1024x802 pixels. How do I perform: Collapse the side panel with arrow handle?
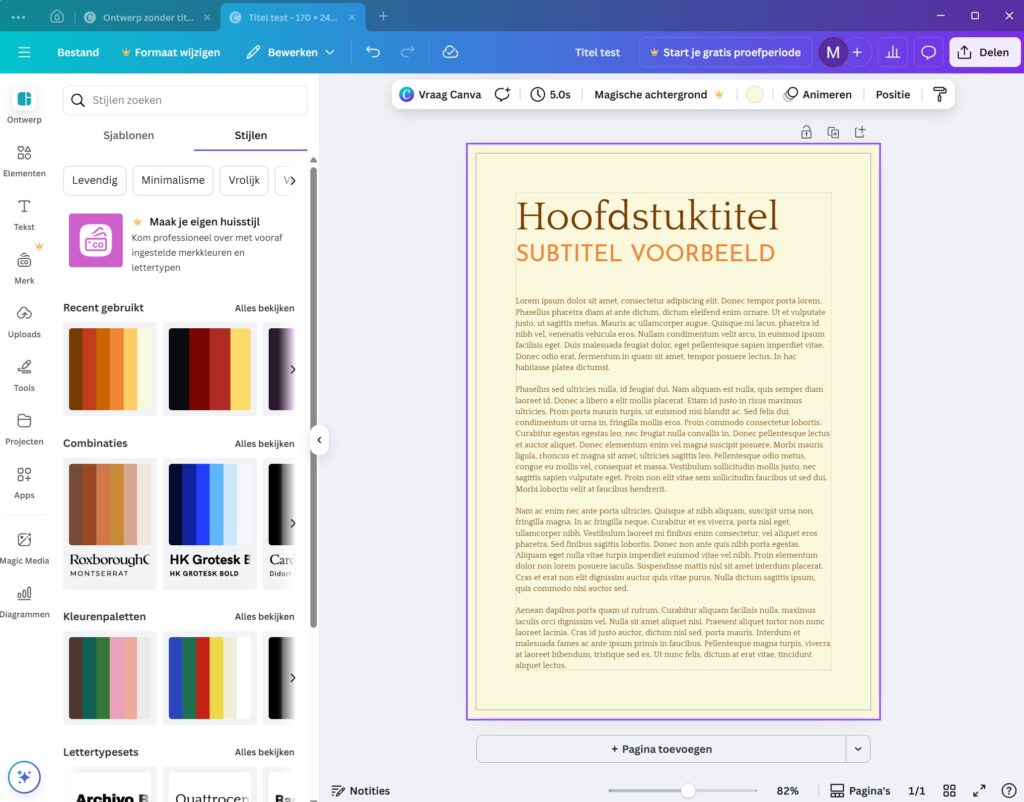(x=318, y=440)
